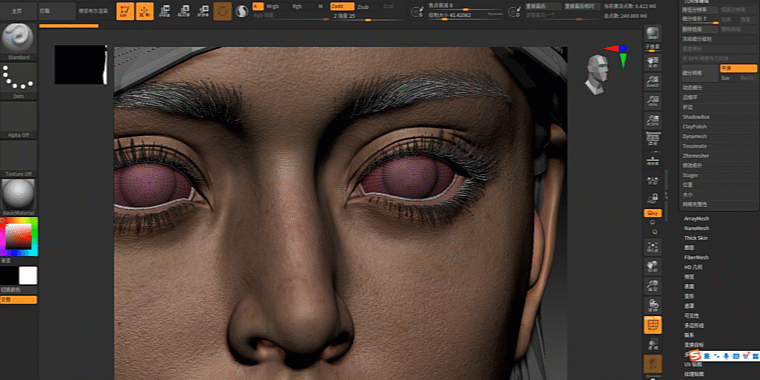Open the Dots stroke type picker

pos(18,80)
